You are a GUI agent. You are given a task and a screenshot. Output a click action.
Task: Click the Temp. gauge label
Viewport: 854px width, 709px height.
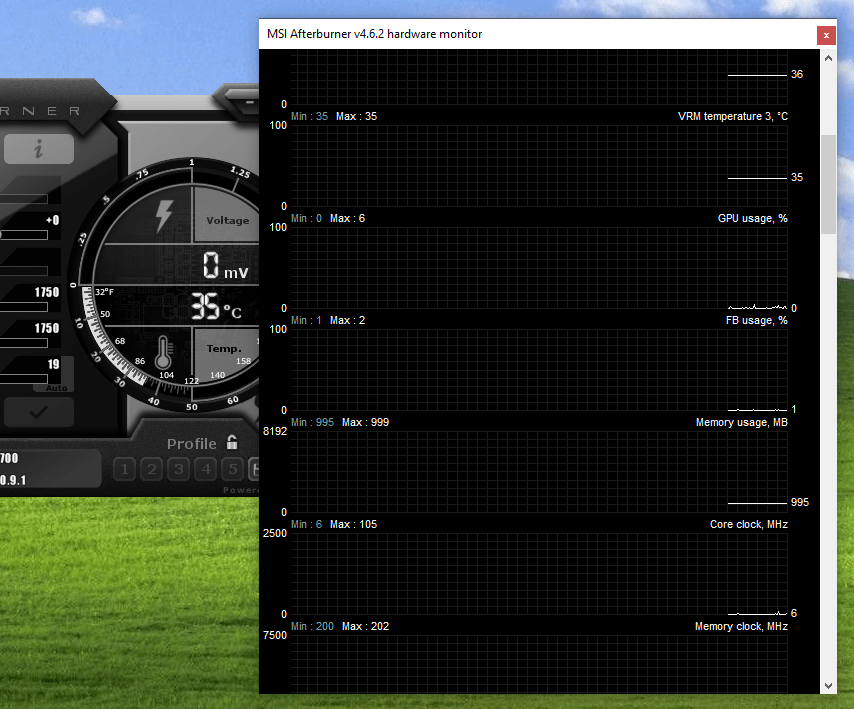[x=224, y=349]
